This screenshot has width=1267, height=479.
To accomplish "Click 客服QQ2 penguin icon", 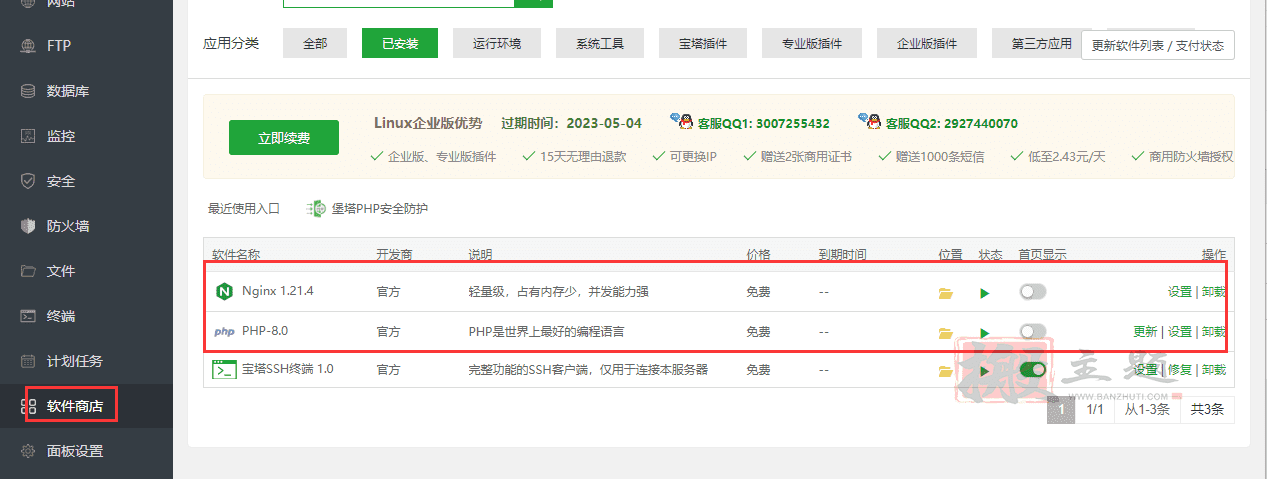I will coord(870,121).
